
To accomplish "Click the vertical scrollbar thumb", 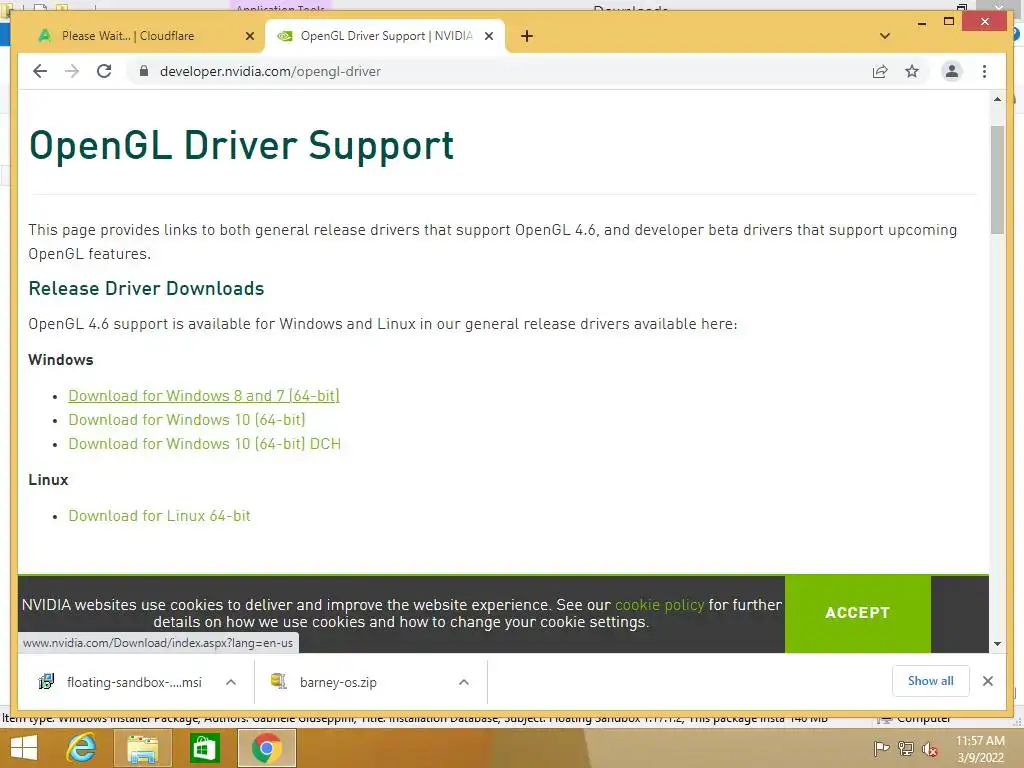I will click(x=997, y=180).
